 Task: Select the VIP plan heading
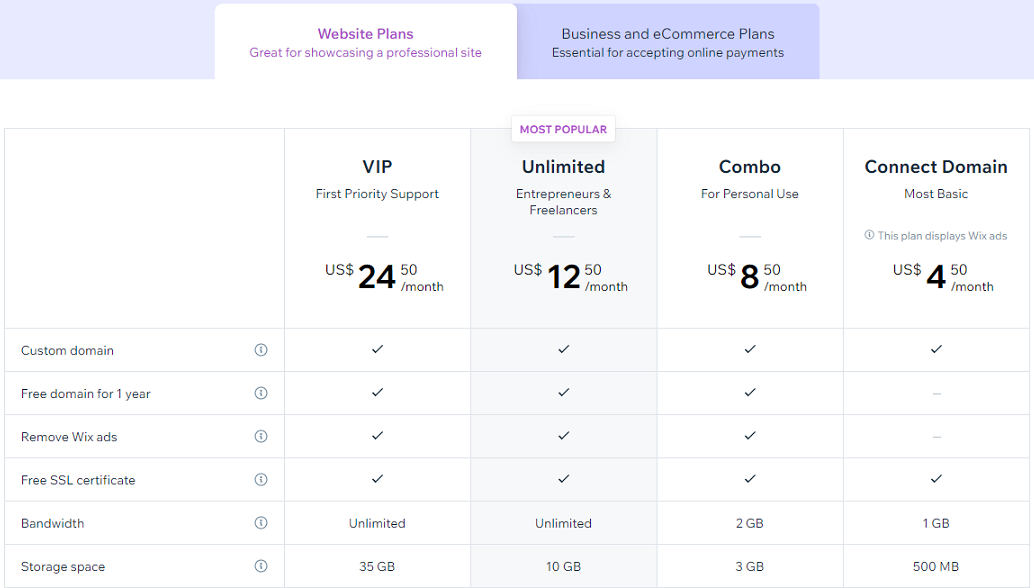(377, 167)
